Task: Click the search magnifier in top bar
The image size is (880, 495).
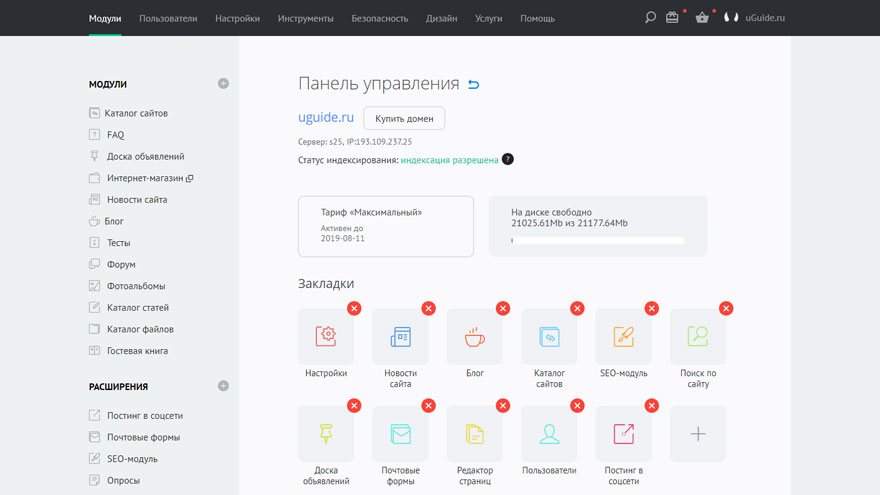Action: point(650,18)
